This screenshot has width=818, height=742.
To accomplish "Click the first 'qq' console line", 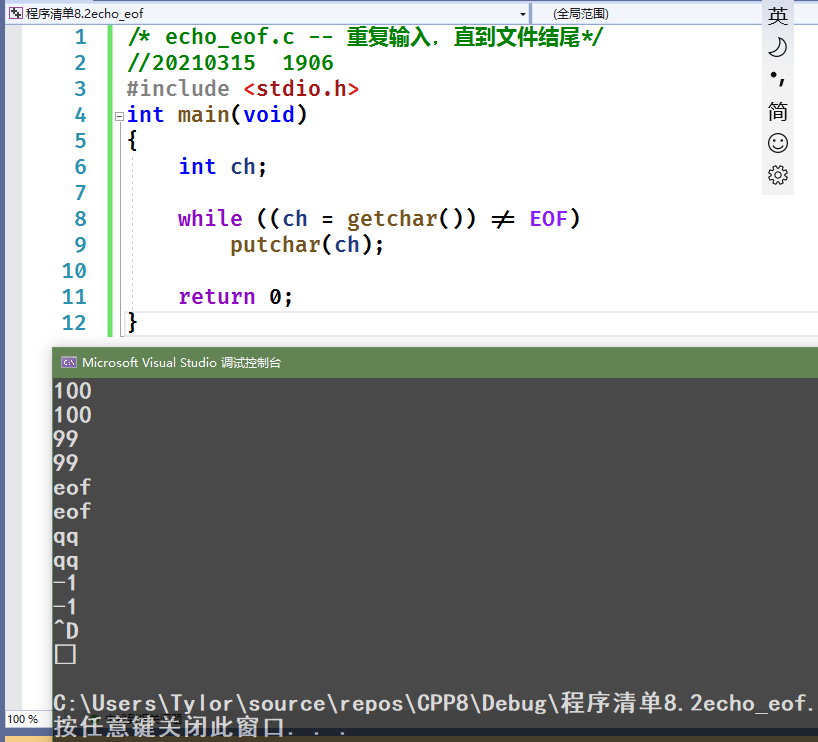I will (x=66, y=536).
